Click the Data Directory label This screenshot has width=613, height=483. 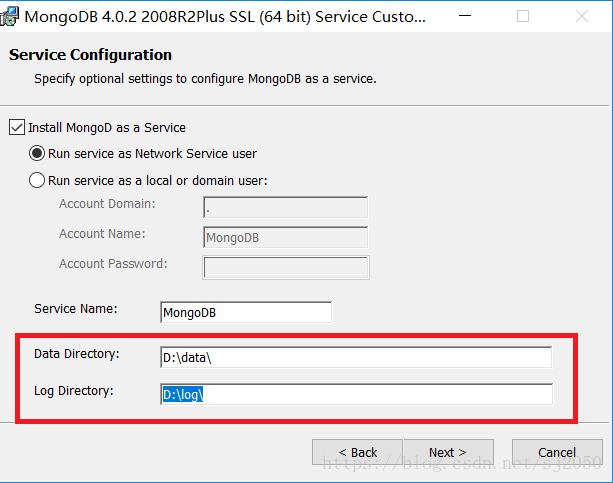point(77,354)
